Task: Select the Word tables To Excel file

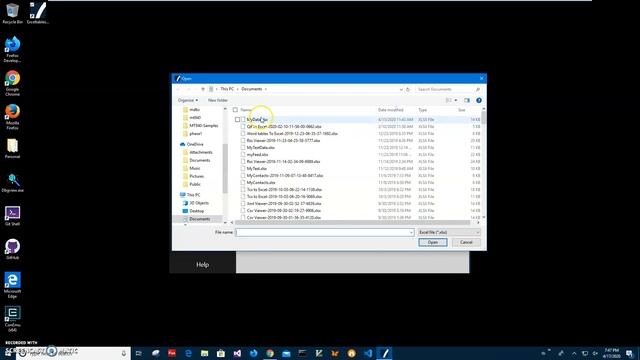Action: pos(292,133)
